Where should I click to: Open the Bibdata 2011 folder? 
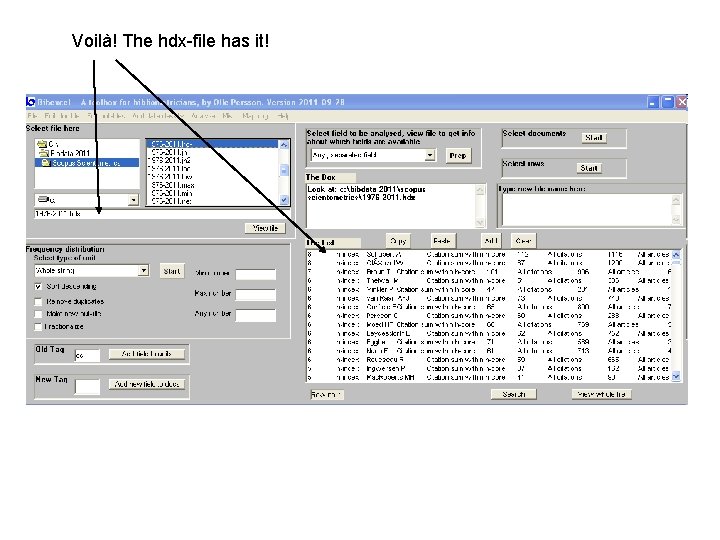pos(64,153)
